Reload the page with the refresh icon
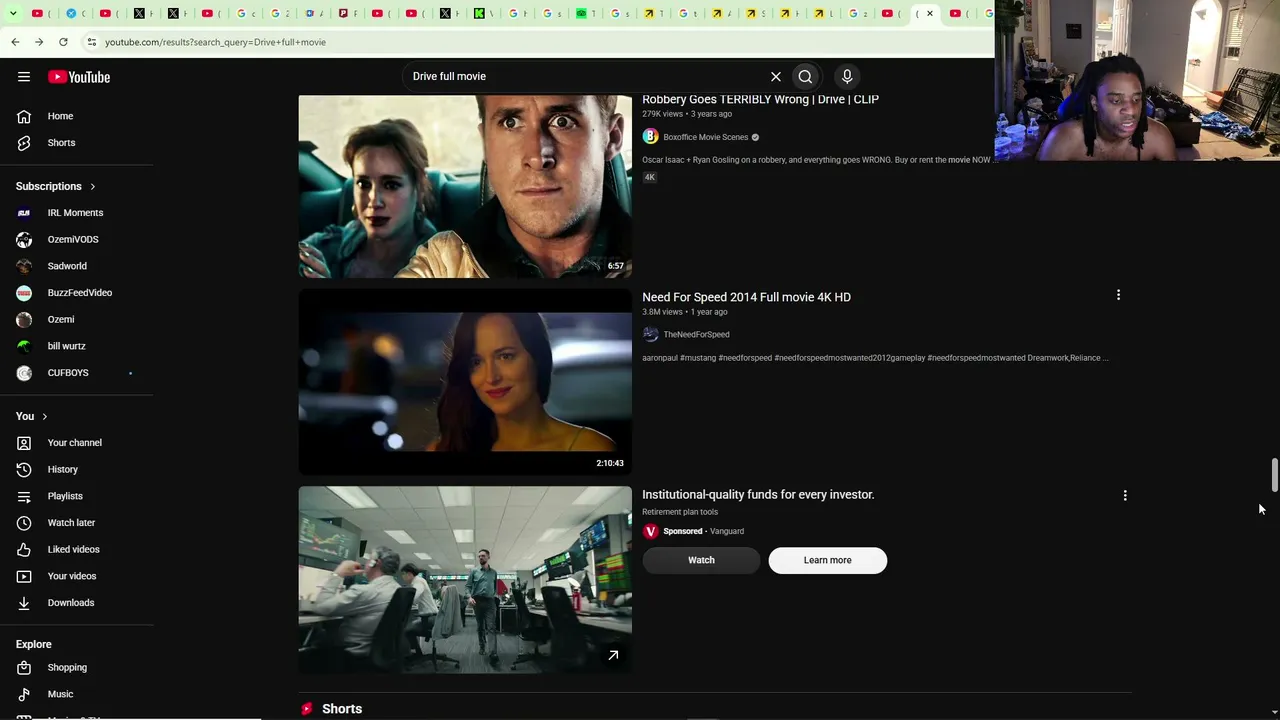Screen dimensions: 1280x720 pos(63,42)
